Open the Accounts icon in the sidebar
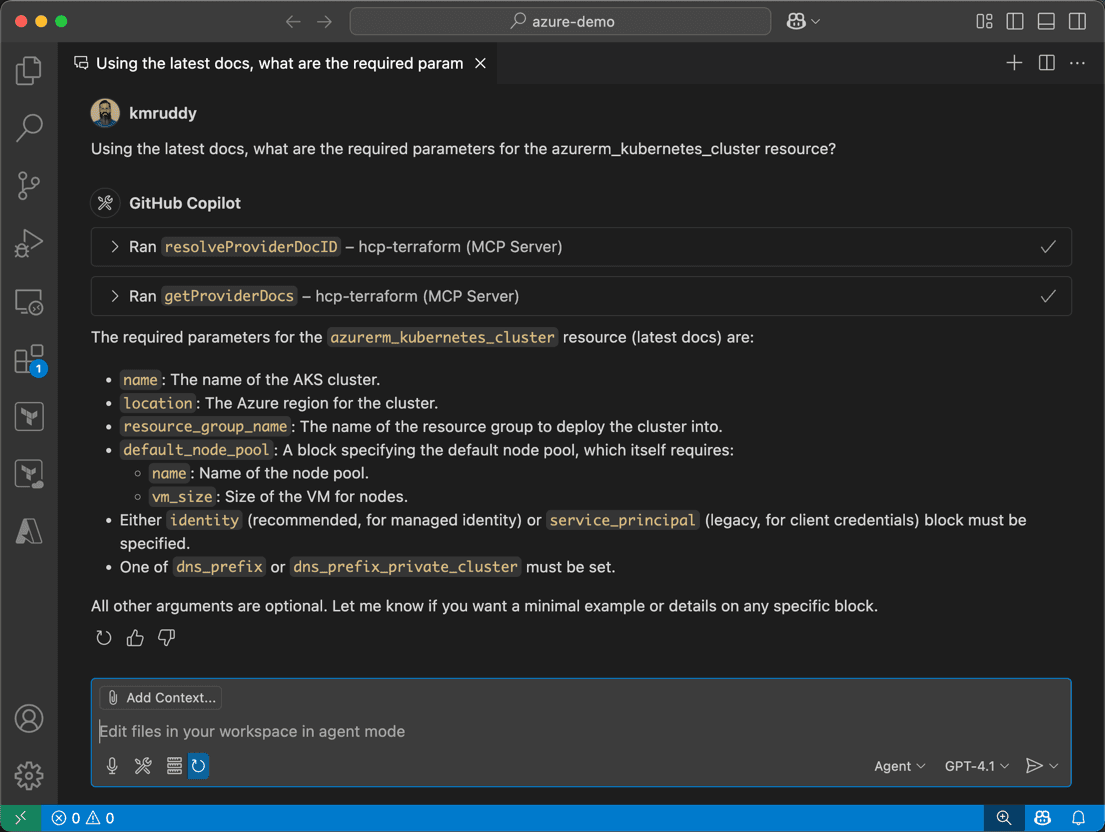 point(29,718)
